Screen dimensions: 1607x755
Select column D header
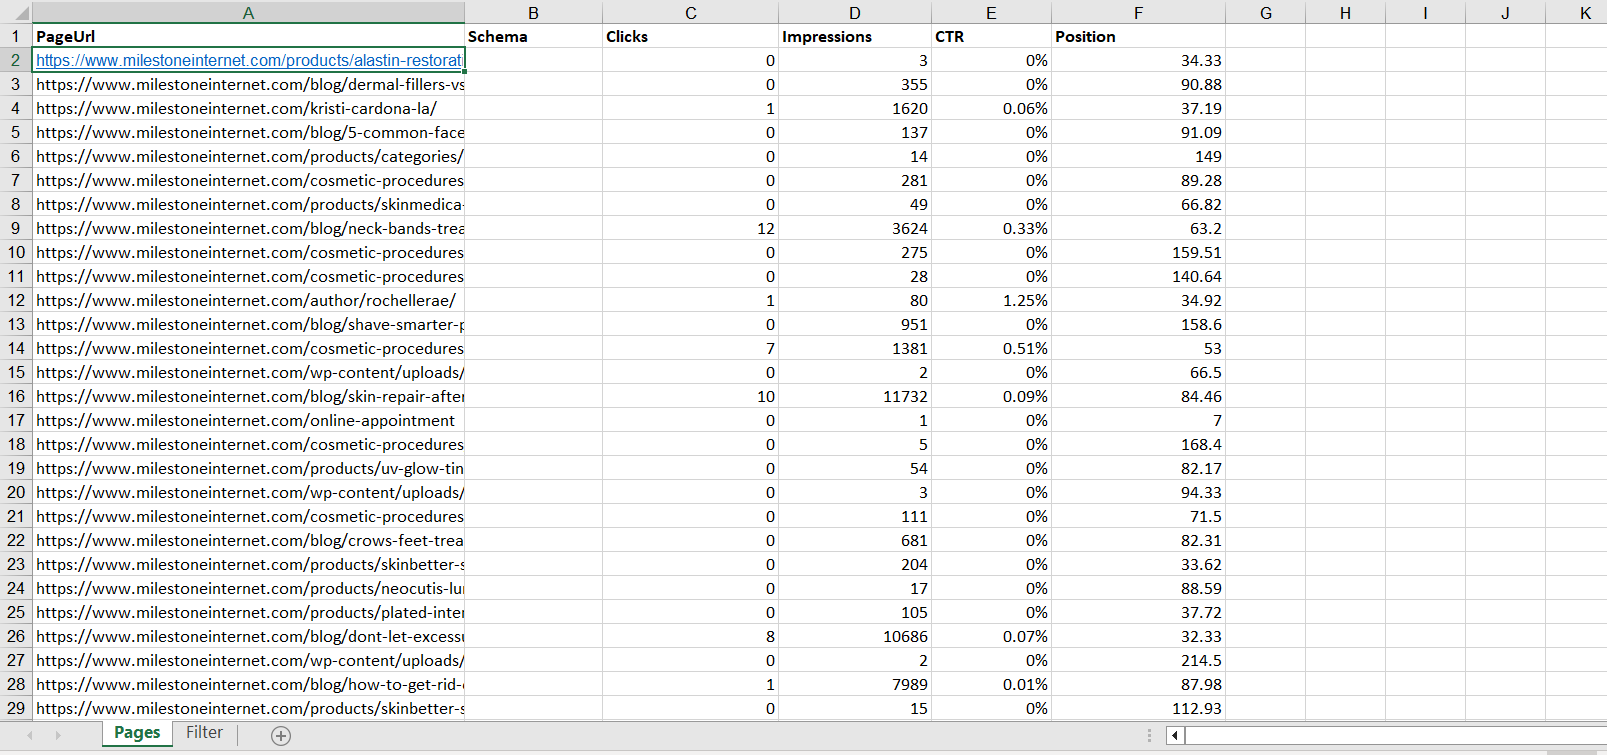(854, 12)
